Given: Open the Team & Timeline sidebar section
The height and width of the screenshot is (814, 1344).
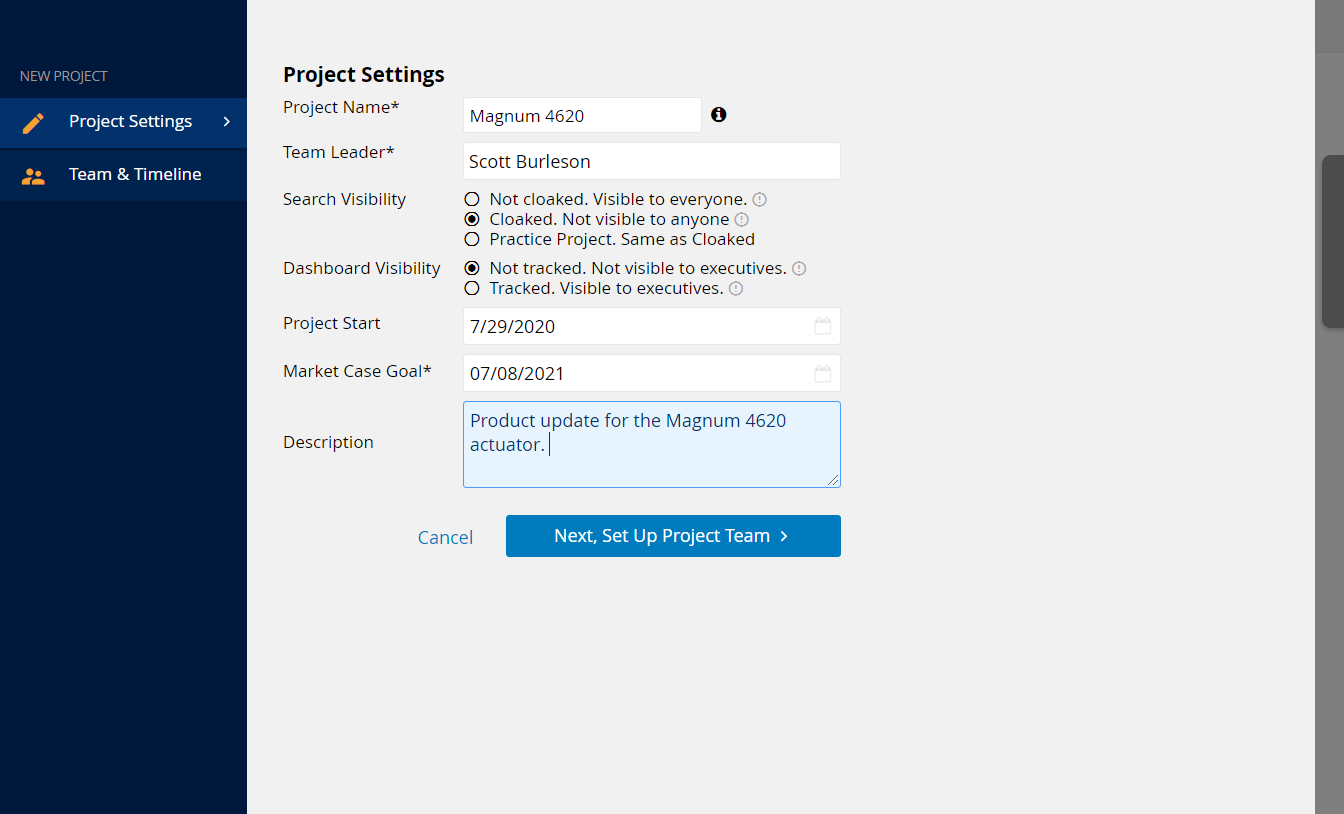Looking at the screenshot, I should (x=123, y=175).
